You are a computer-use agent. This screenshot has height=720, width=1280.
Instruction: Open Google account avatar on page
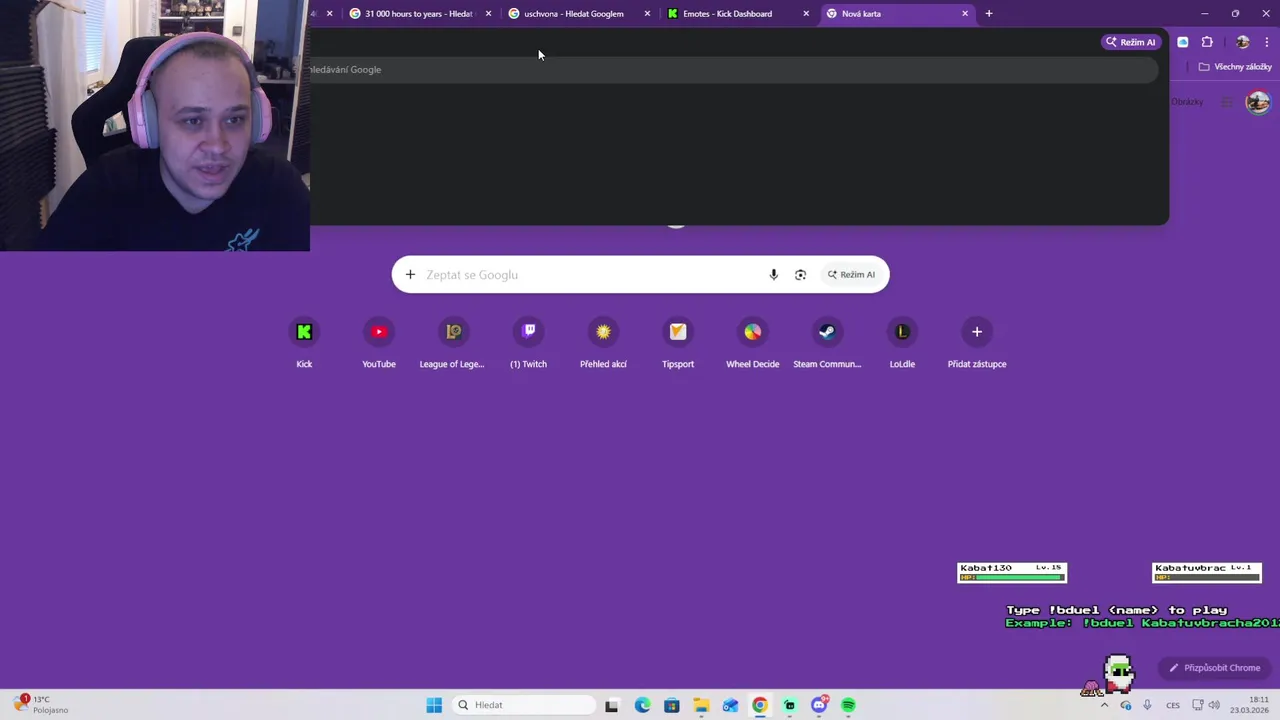(1258, 102)
